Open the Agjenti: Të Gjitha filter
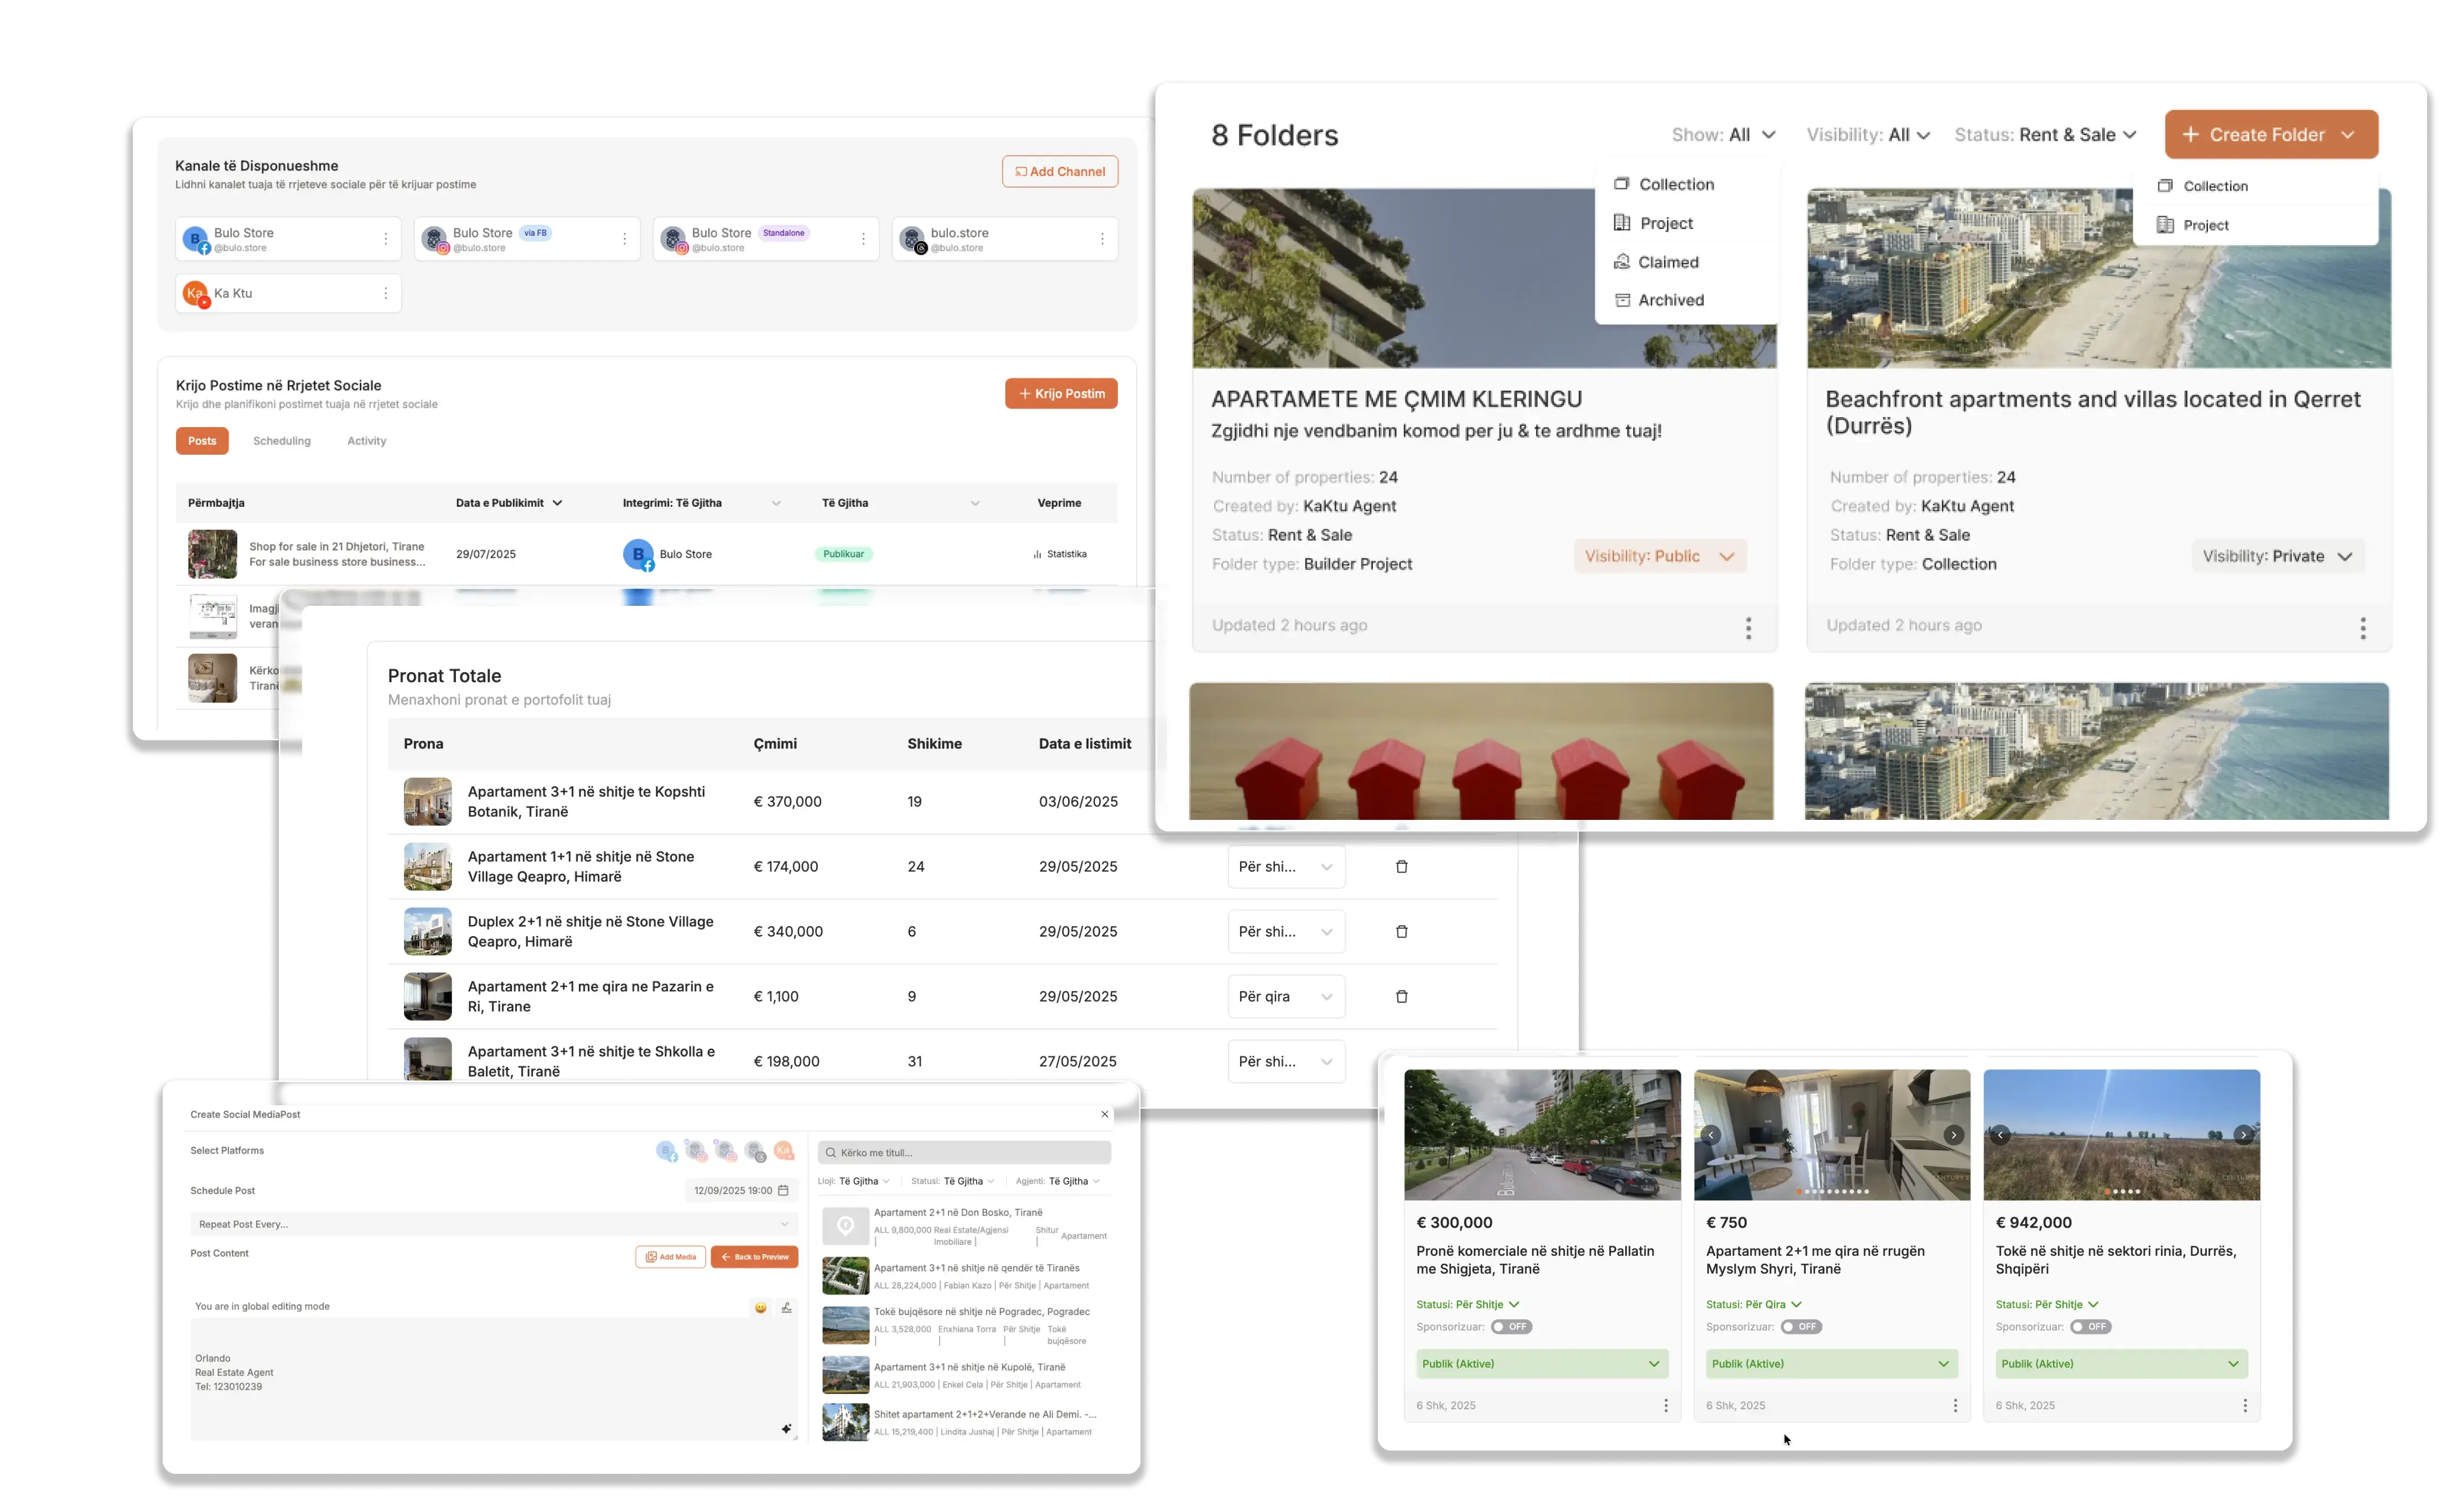 click(1057, 1181)
